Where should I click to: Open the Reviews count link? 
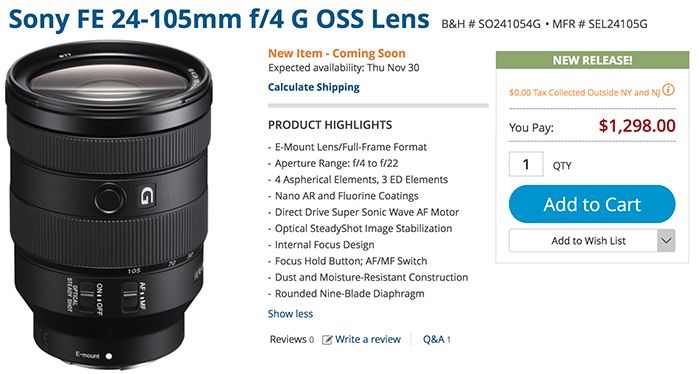click(292, 340)
